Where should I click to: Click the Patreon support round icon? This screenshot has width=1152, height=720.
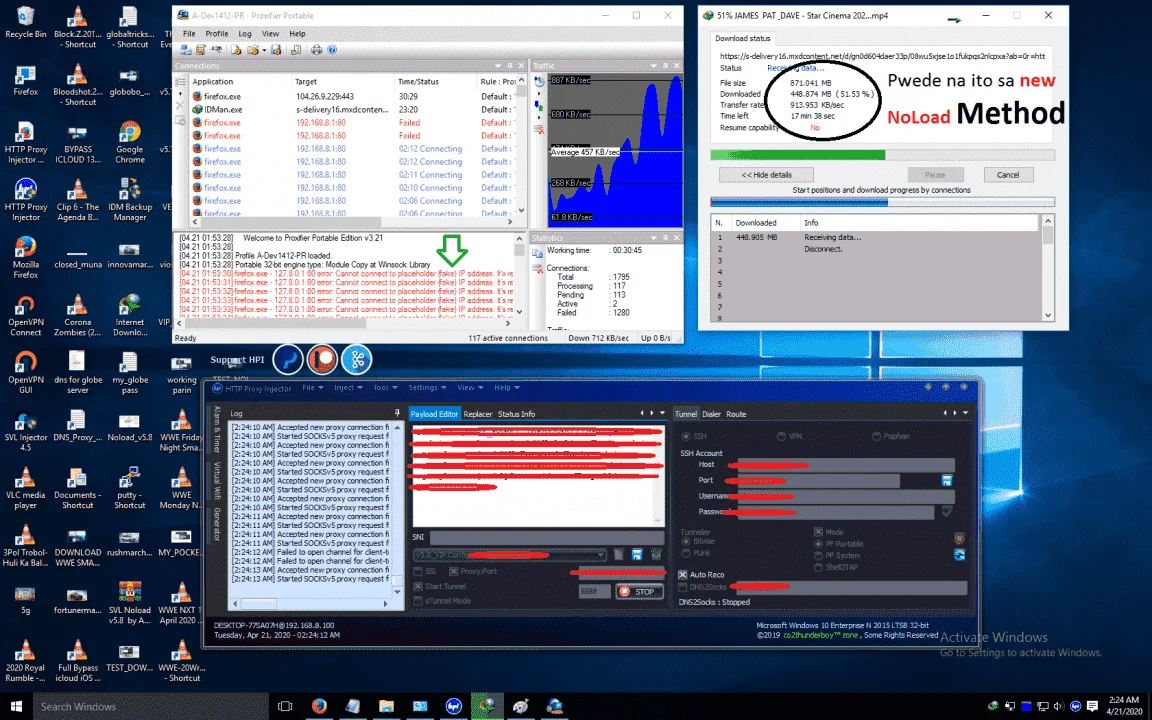click(x=323, y=359)
